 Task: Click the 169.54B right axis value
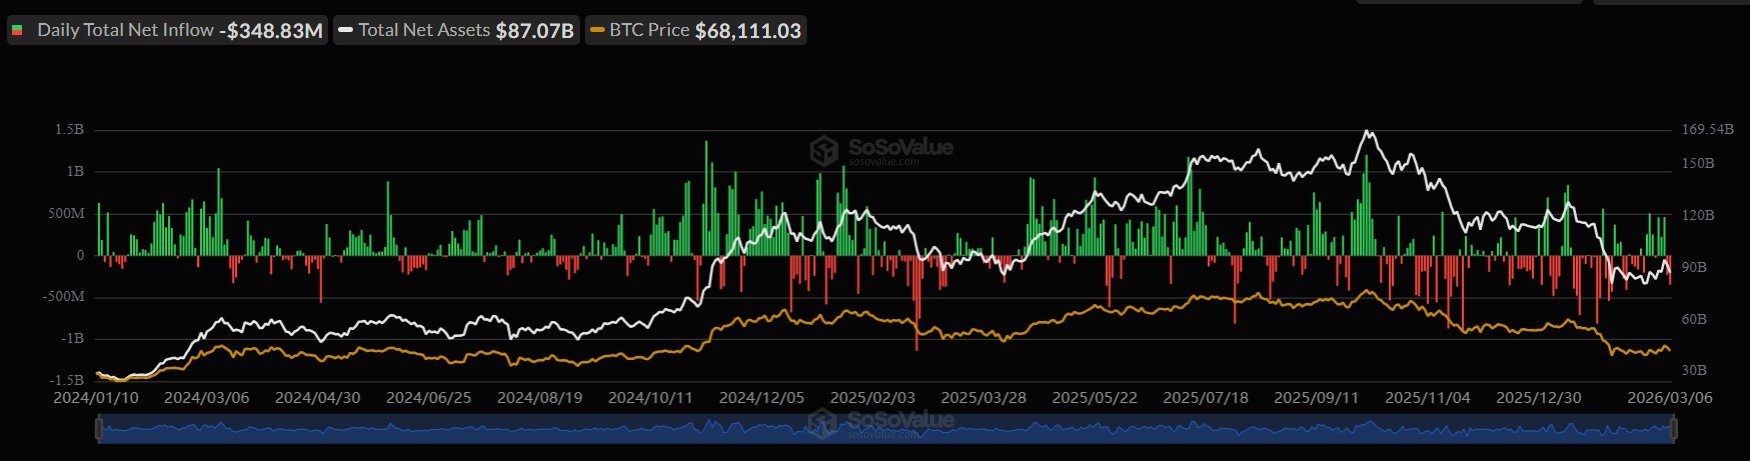(1707, 130)
